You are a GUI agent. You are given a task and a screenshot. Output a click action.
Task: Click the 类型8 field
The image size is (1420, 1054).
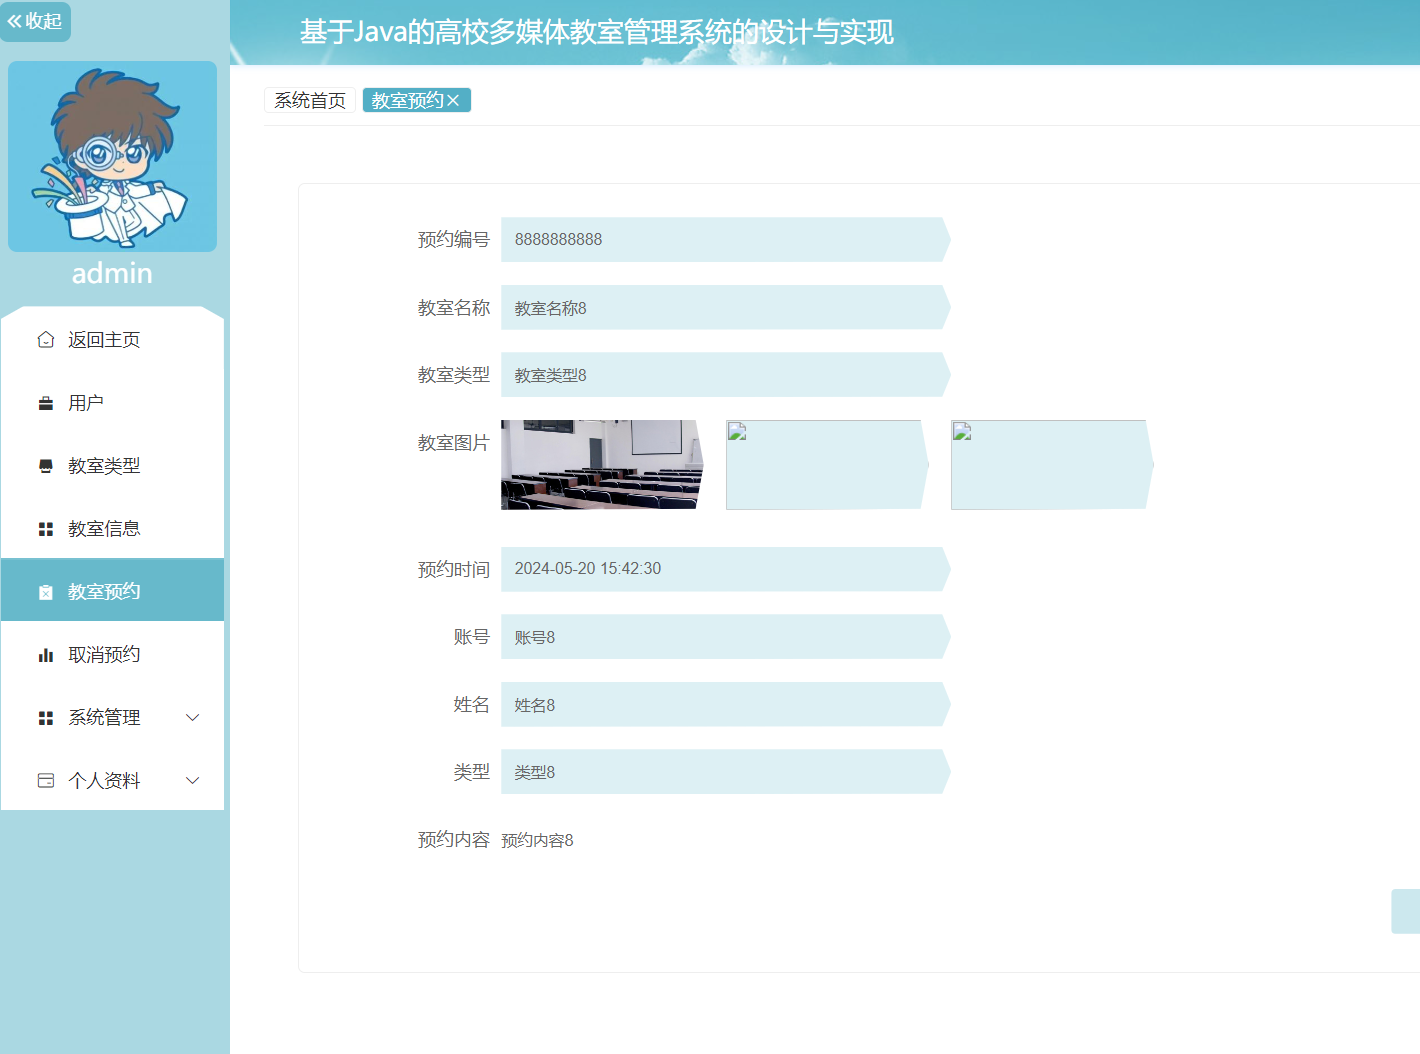tap(726, 772)
